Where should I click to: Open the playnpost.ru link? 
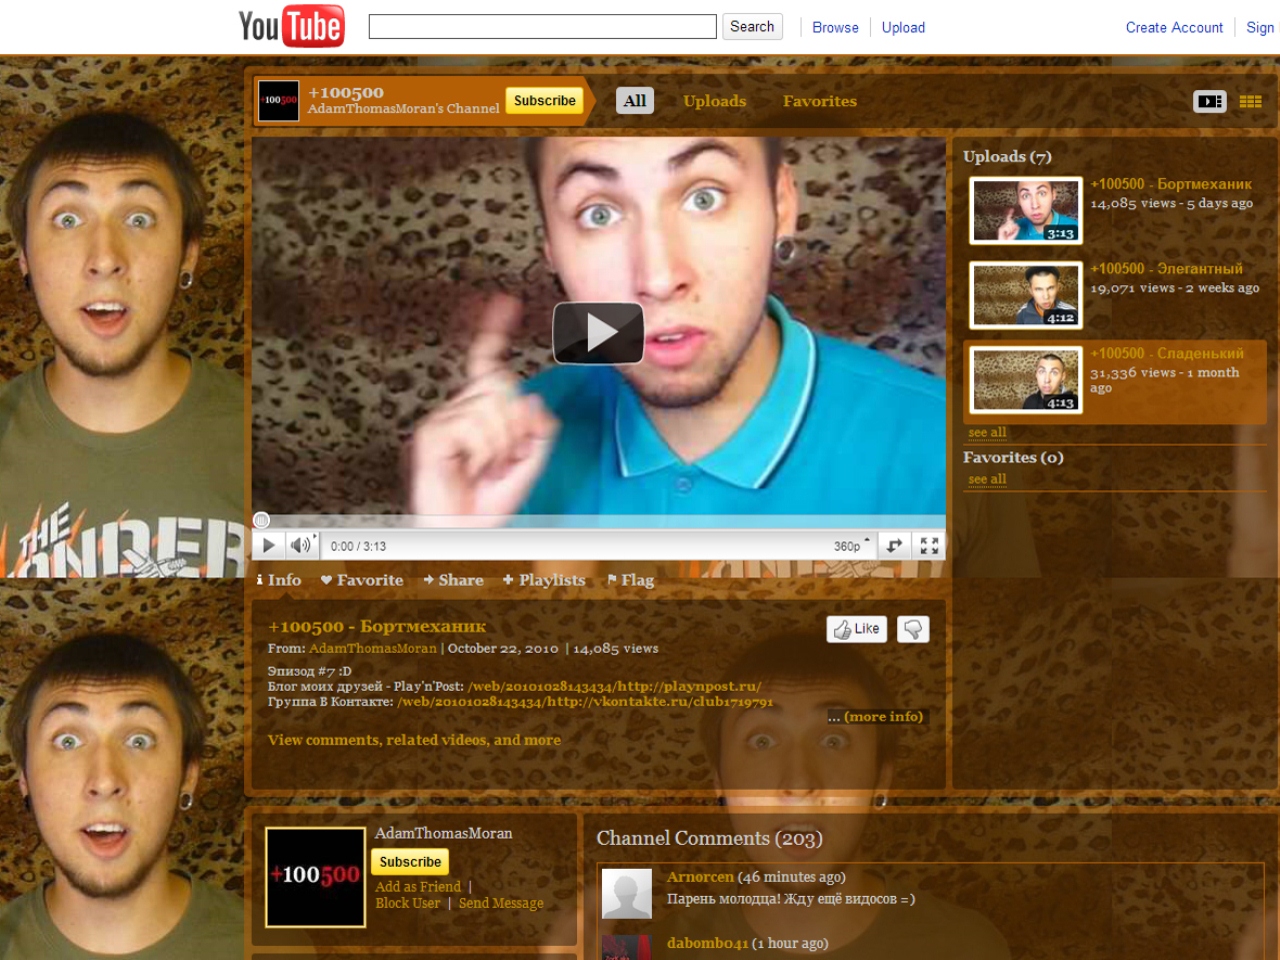tap(615, 686)
